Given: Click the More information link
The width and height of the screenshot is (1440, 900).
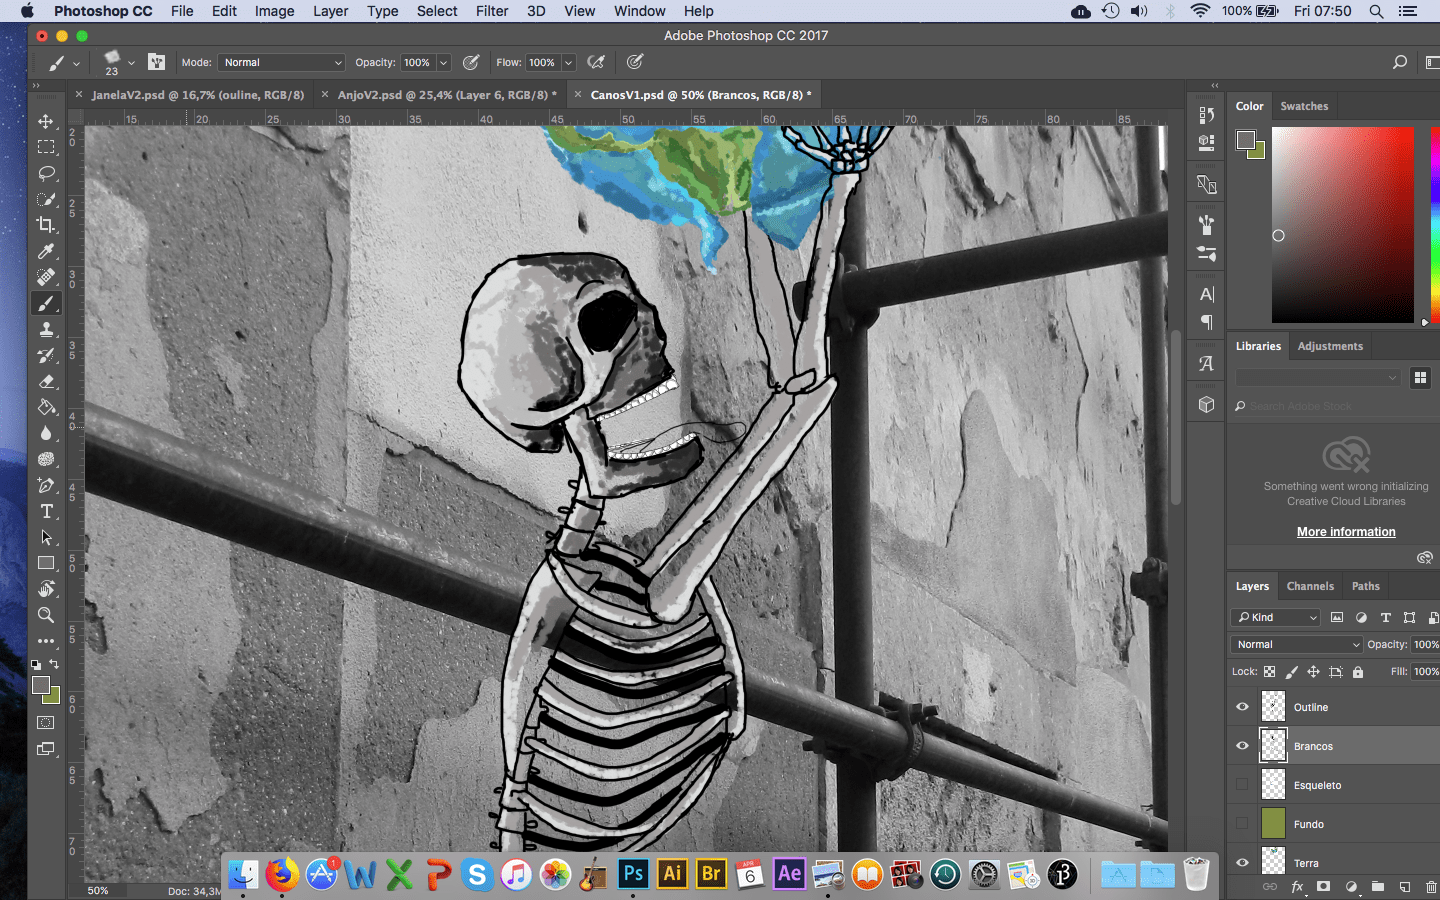Looking at the screenshot, I should pyautogui.click(x=1346, y=532).
